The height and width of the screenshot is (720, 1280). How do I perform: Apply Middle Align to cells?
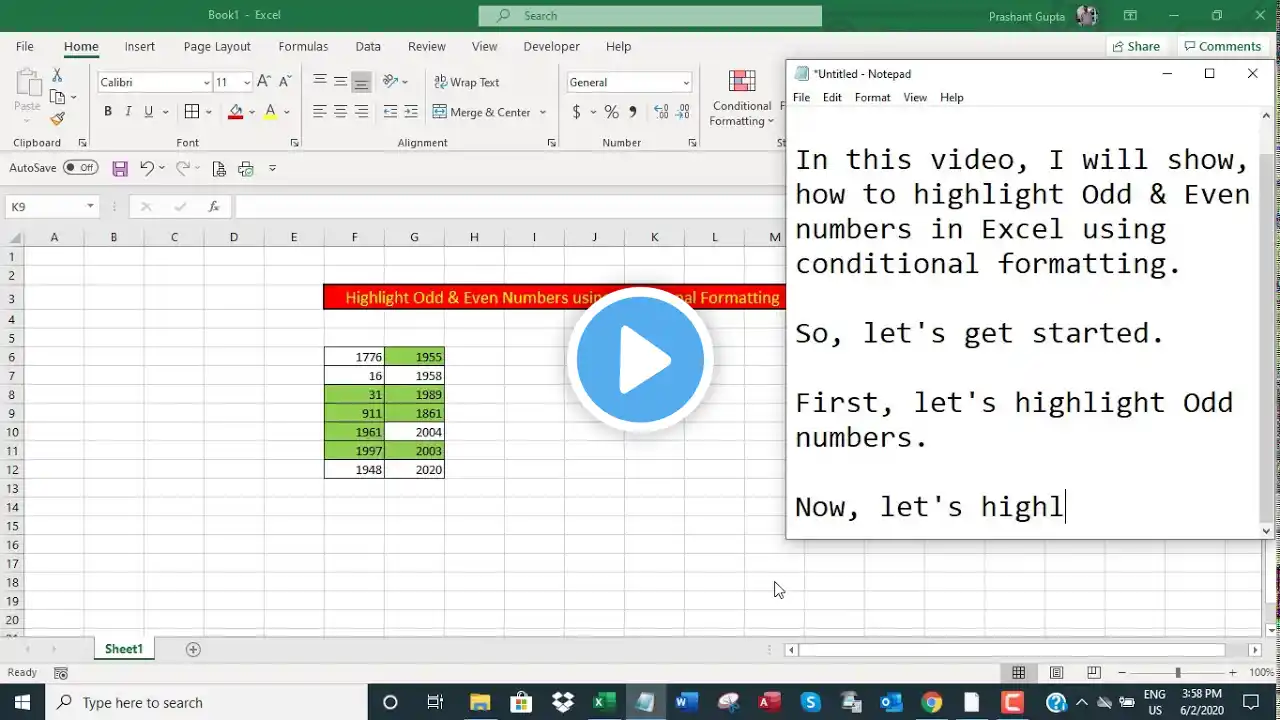pos(341,82)
